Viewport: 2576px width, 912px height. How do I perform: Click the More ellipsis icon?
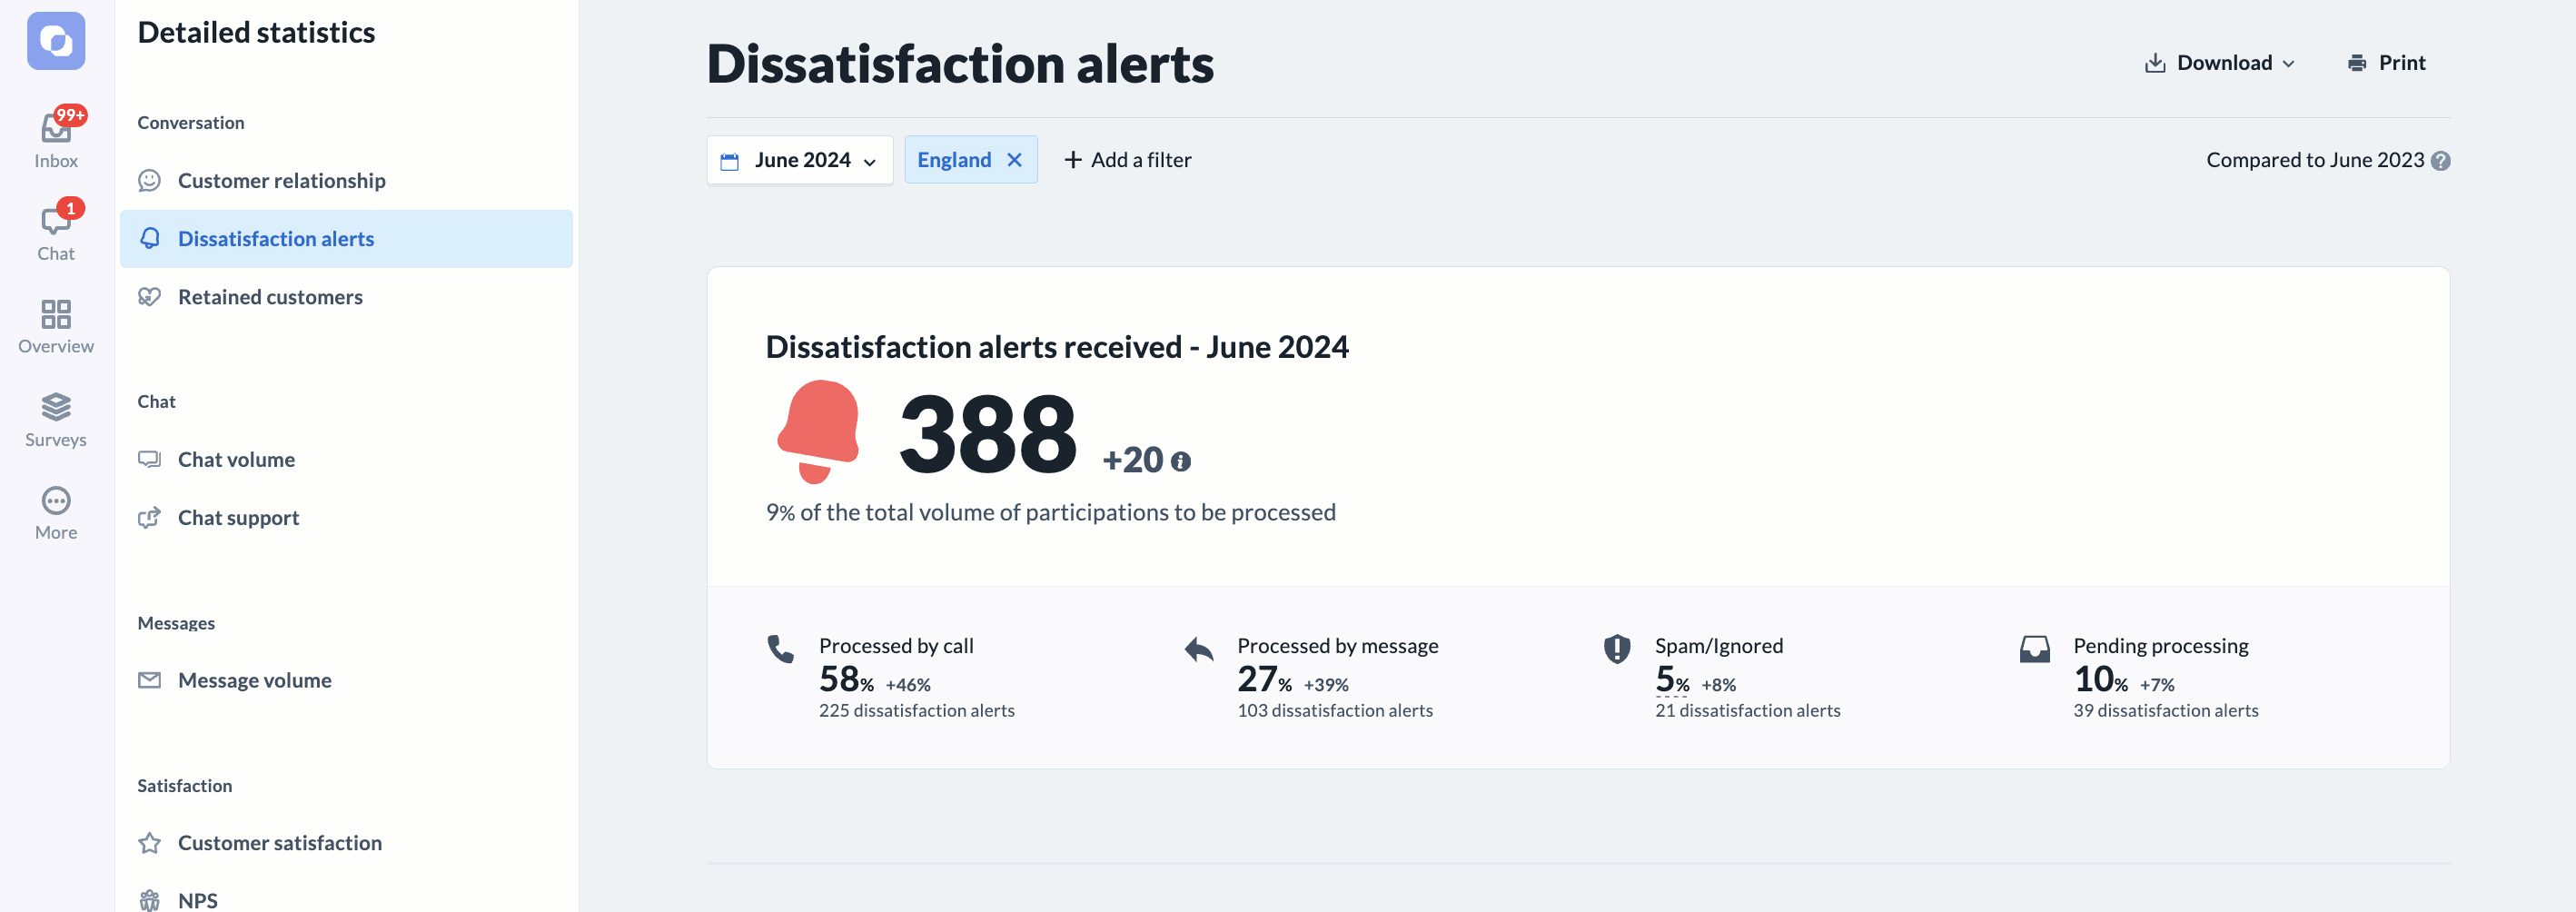tap(56, 500)
